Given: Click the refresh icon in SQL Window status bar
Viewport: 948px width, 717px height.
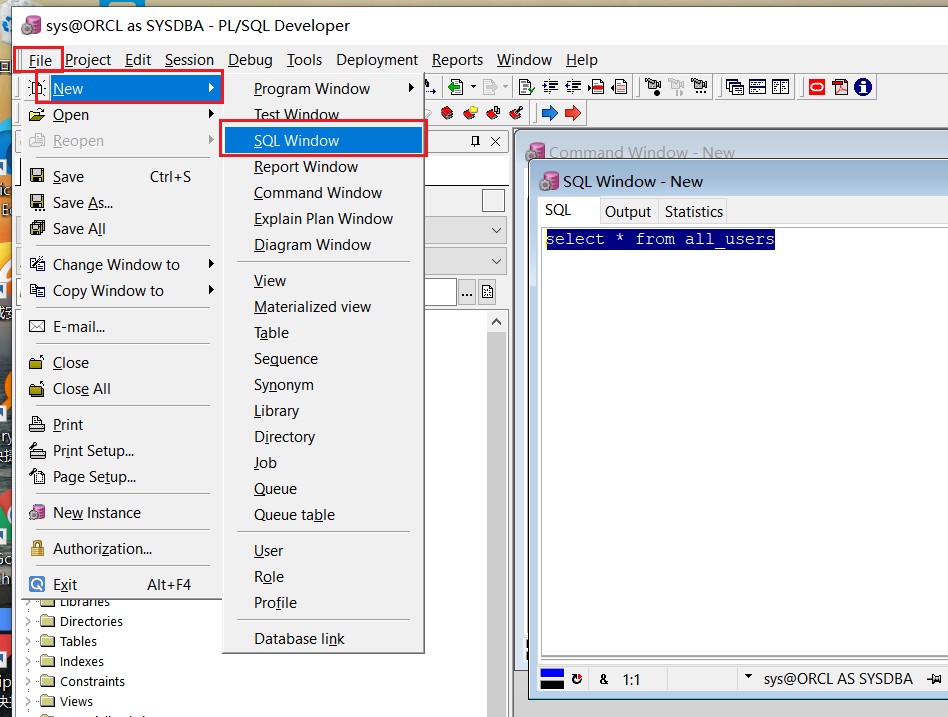Looking at the screenshot, I should pyautogui.click(x=577, y=679).
